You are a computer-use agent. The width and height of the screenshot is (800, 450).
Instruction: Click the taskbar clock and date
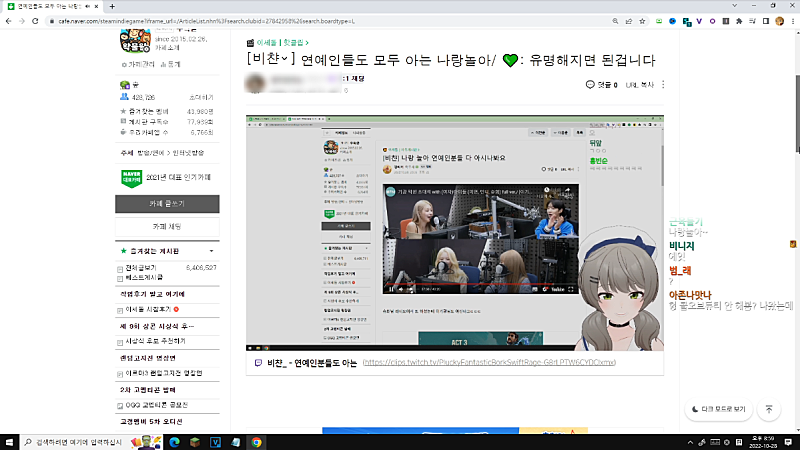762,442
